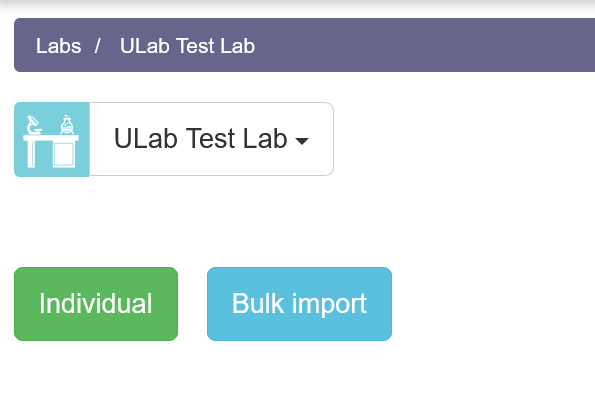Open the ULab Test Lab dropdown
595x417 pixels.
click(x=211, y=139)
